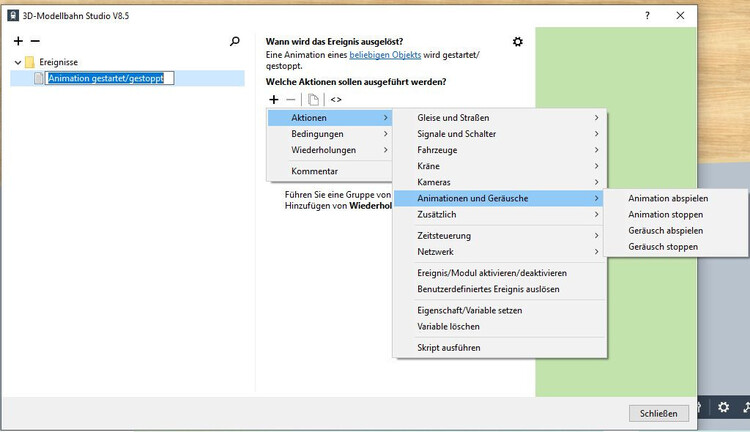The image size is (750, 432).
Task: Expand the Kameras submenu
Action: point(499,182)
